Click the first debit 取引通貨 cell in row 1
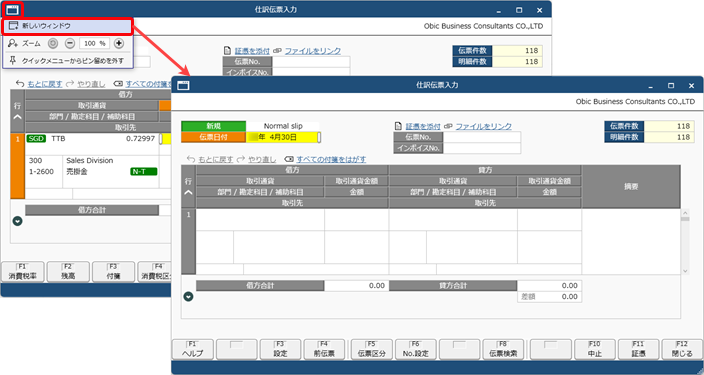Screen dimensions: 704x375 pyautogui.click(x=260, y=220)
